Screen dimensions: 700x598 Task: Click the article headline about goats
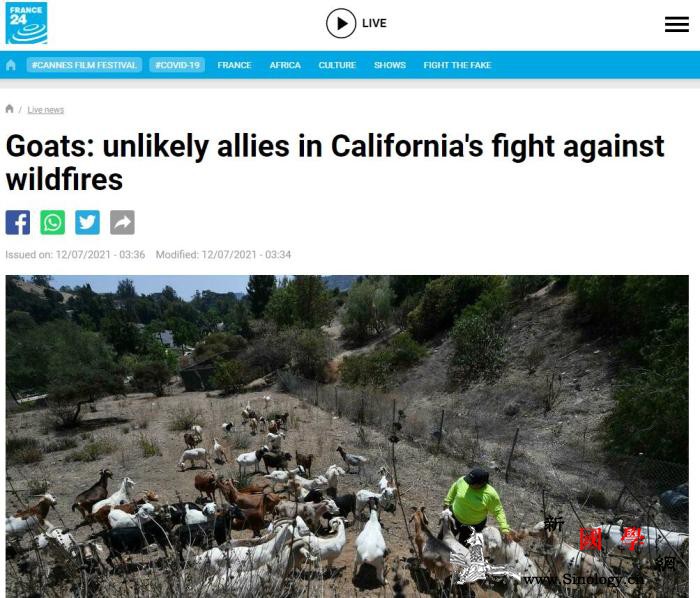[x=335, y=162]
